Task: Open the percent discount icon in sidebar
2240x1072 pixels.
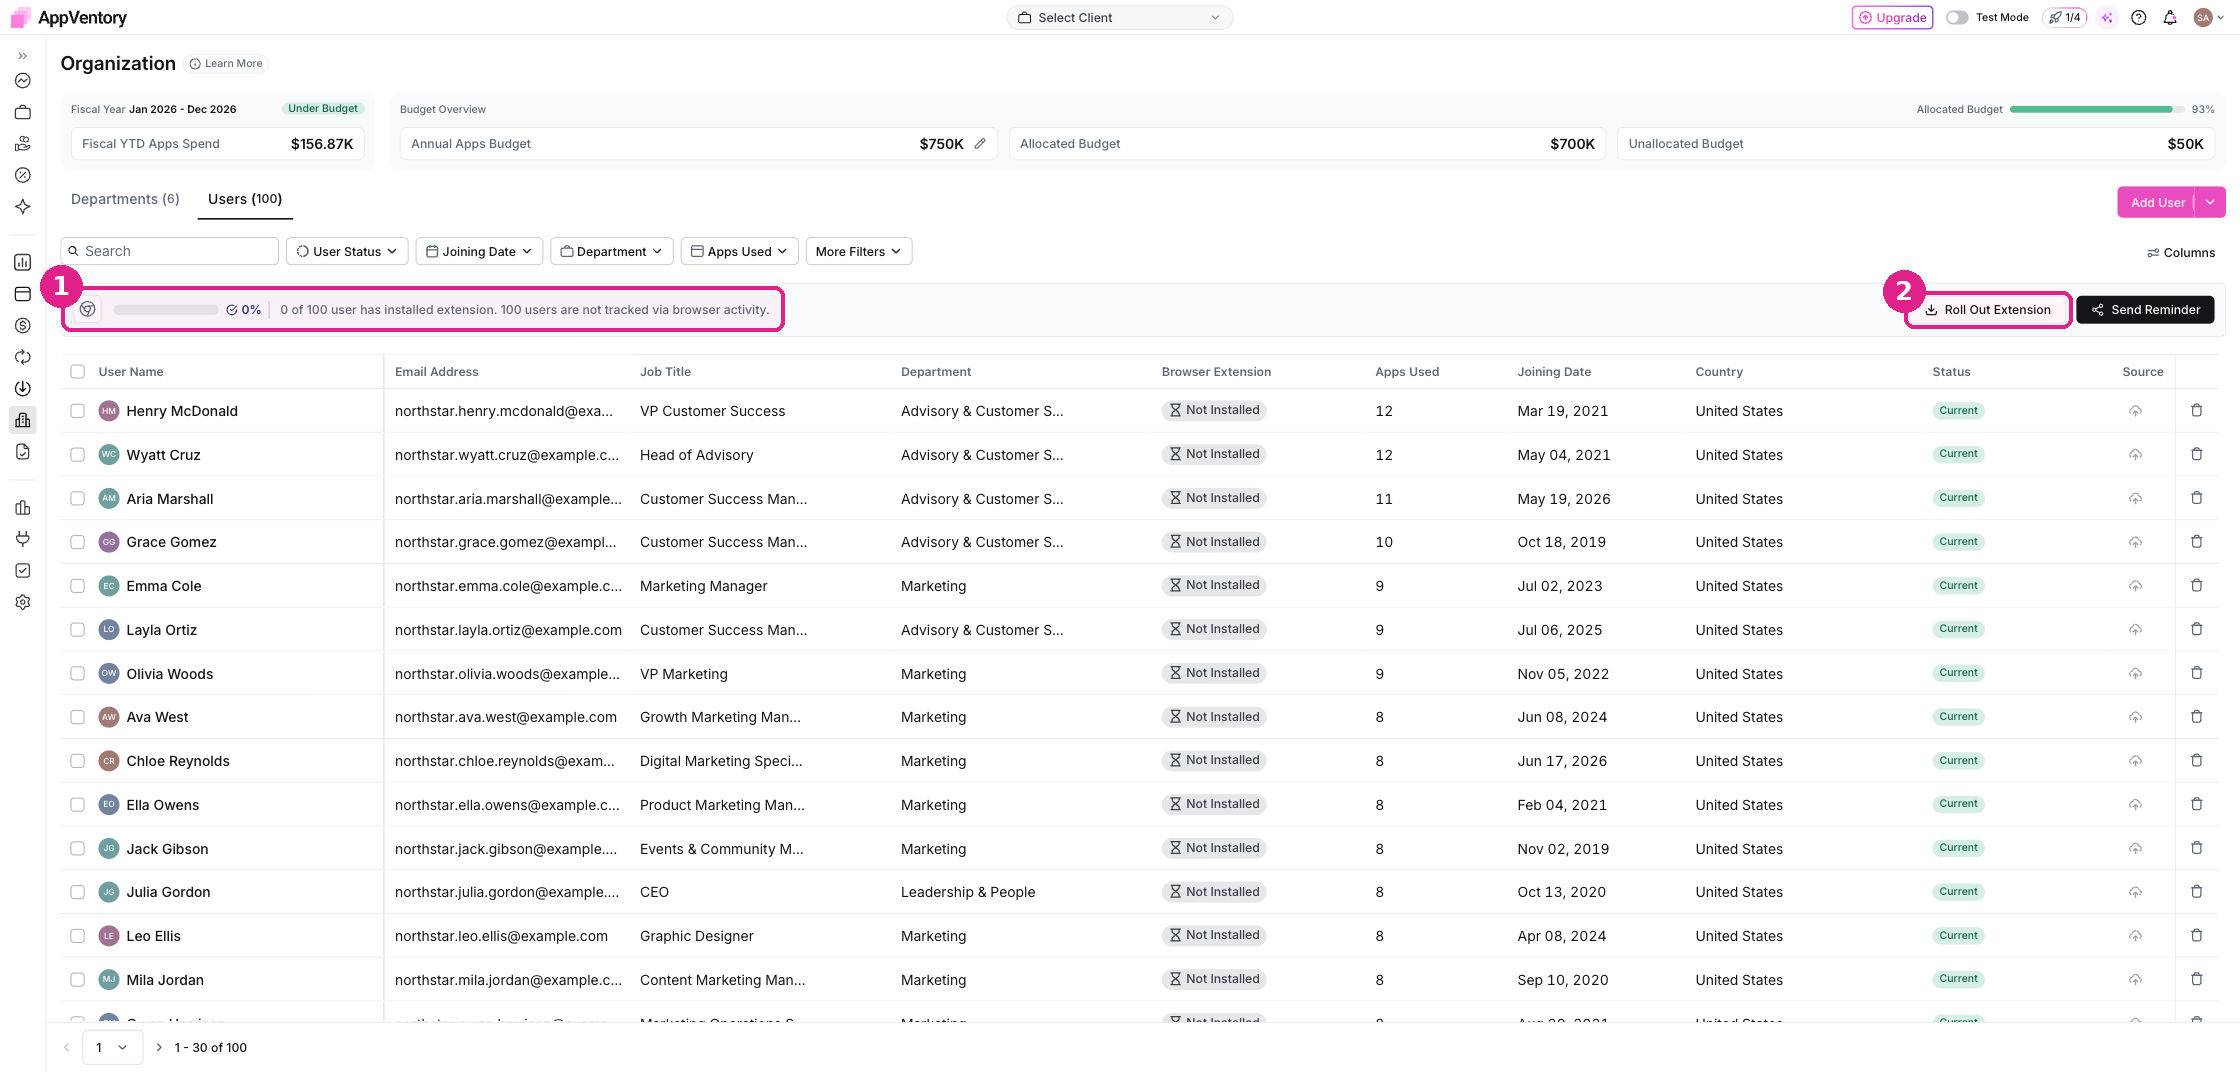Action: tap(22, 175)
